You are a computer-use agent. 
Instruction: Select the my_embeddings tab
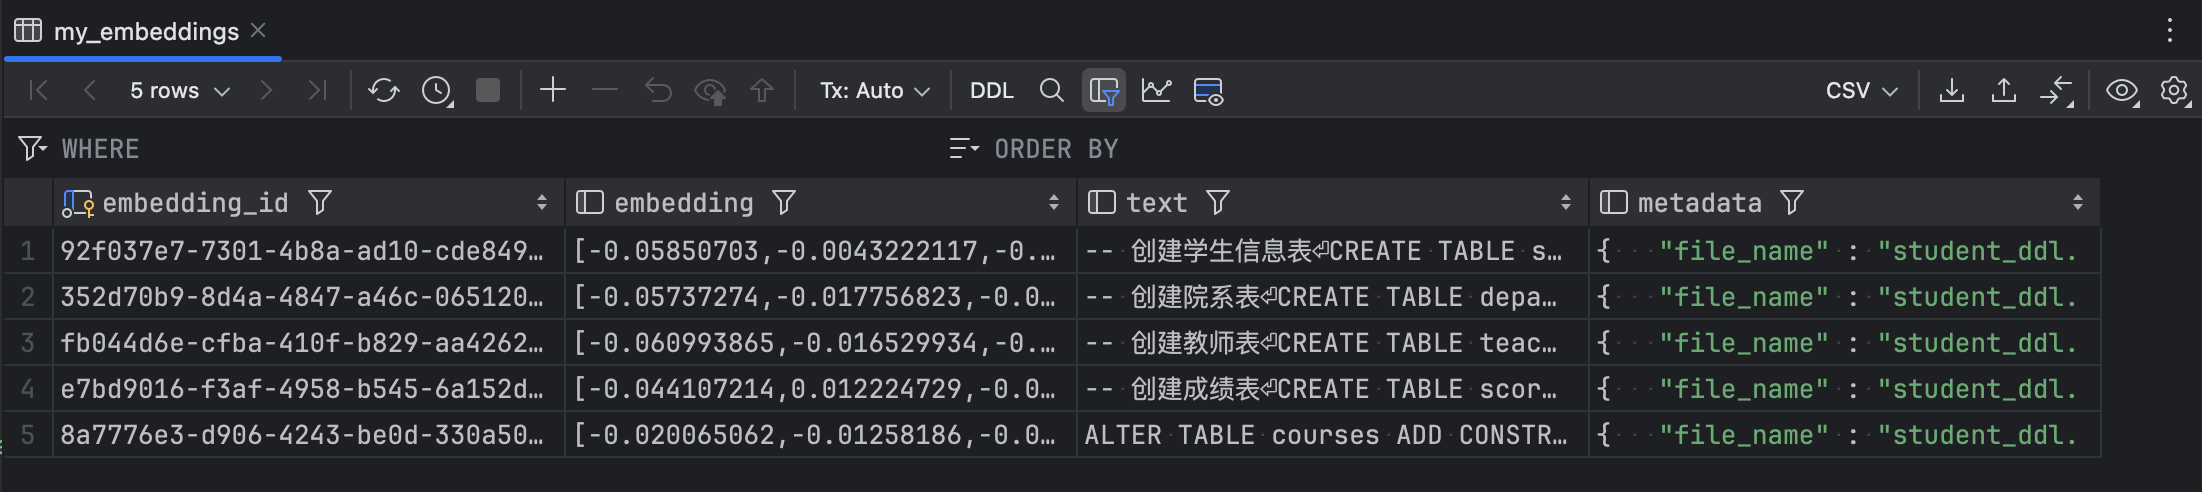(x=146, y=32)
